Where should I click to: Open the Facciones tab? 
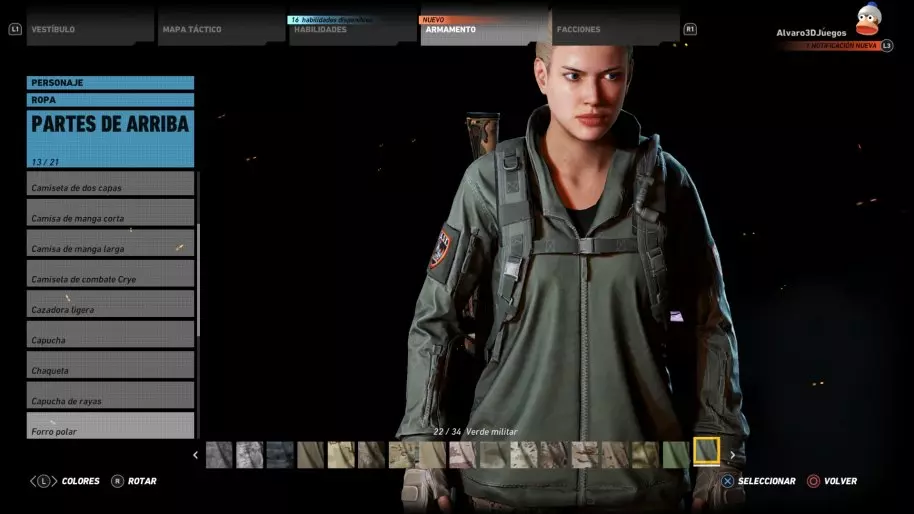[x=616, y=29]
